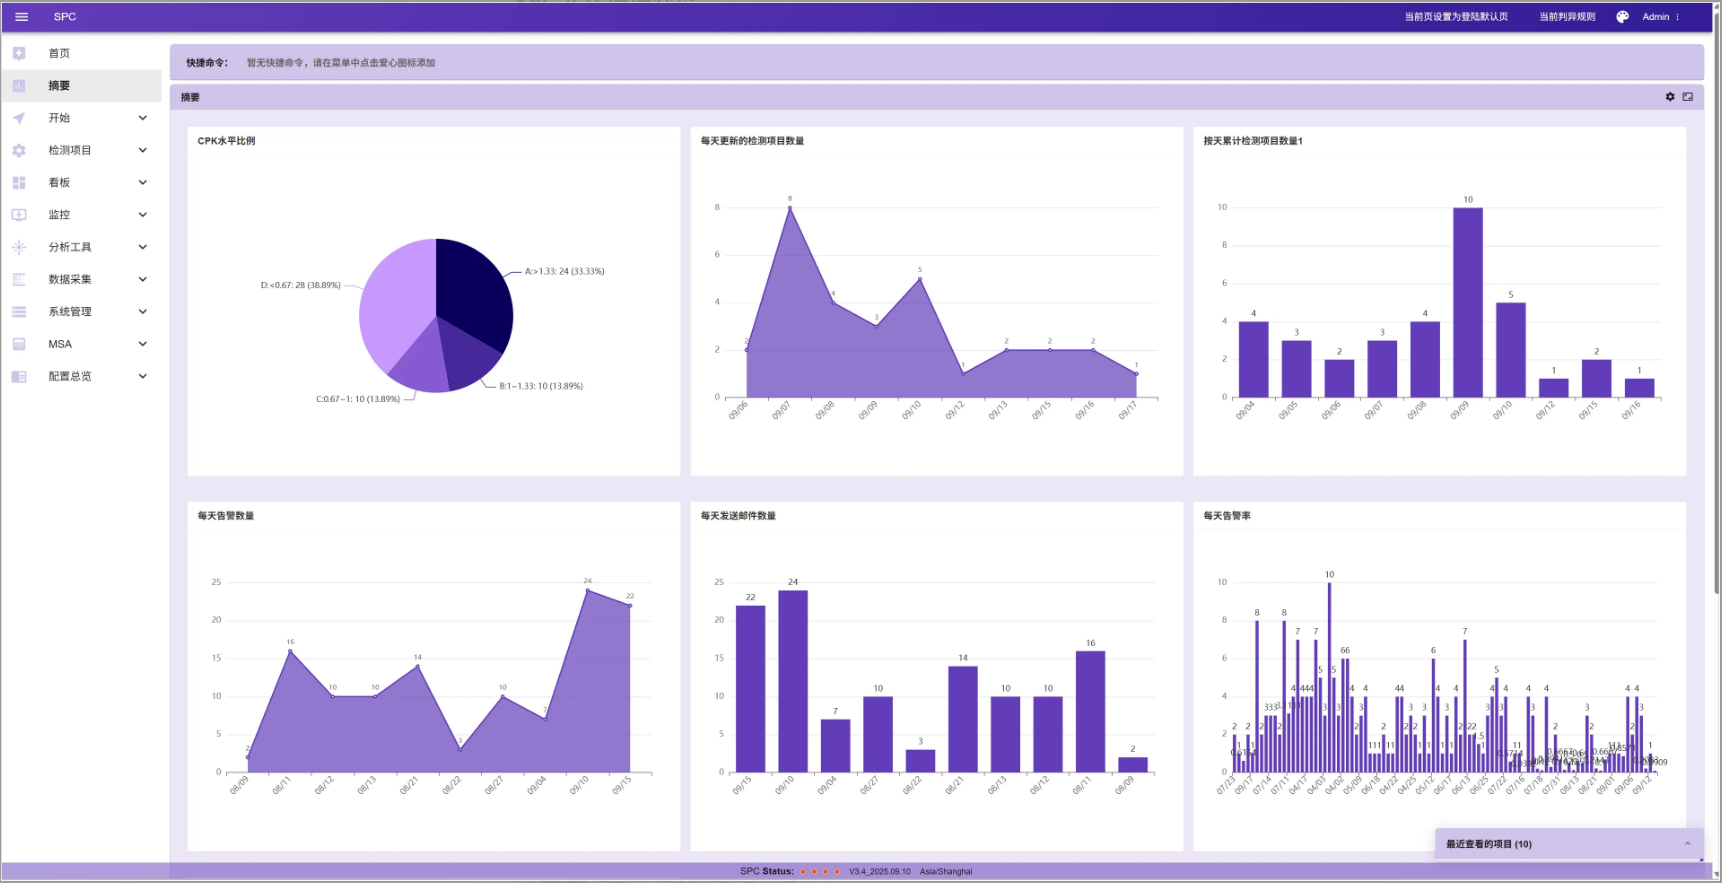Click the 监控 monitor icon in sidebar
Image resolution: width=1722 pixels, height=883 pixels.
click(x=19, y=215)
